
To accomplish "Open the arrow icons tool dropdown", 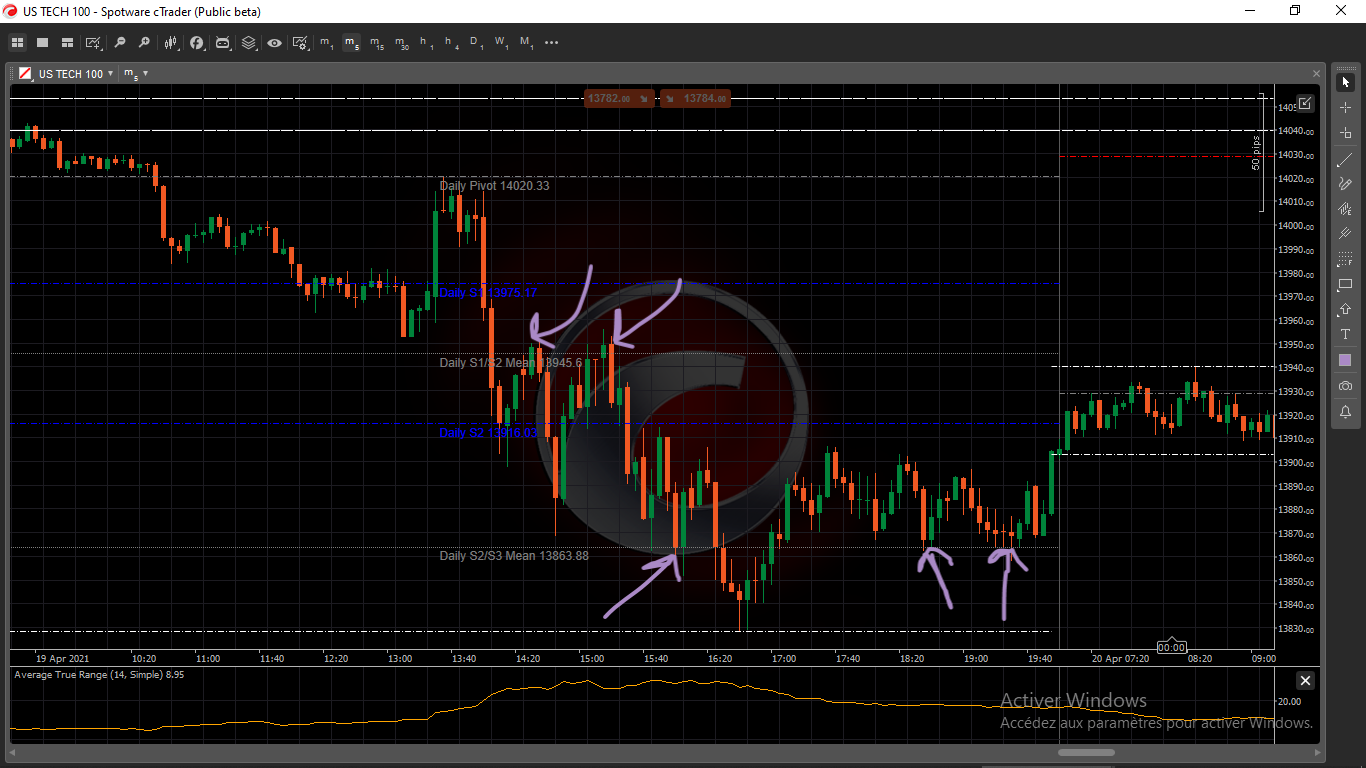I will click(x=1345, y=310).
